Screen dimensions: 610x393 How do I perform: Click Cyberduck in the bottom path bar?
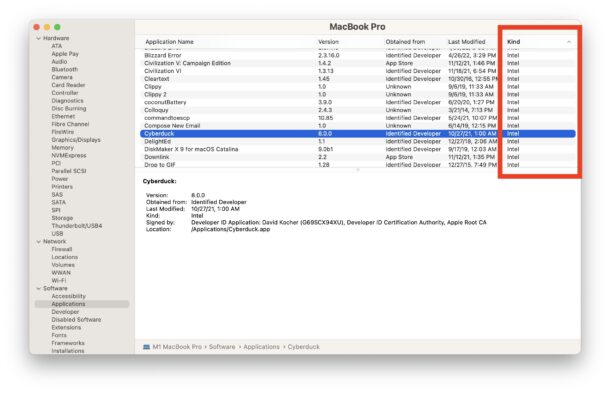(x=303, y=347)
